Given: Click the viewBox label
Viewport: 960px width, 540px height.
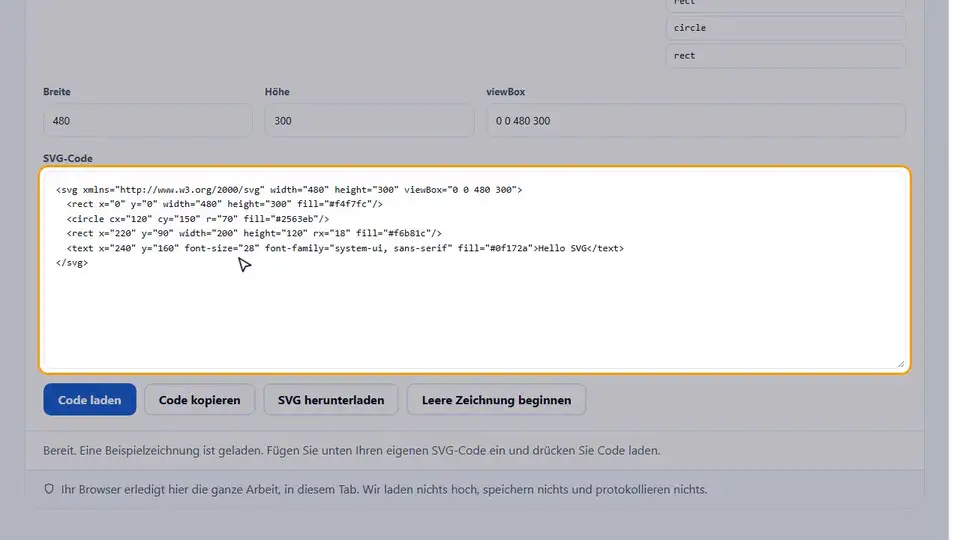Looking at the screenshot, I should tap(506, 92).
